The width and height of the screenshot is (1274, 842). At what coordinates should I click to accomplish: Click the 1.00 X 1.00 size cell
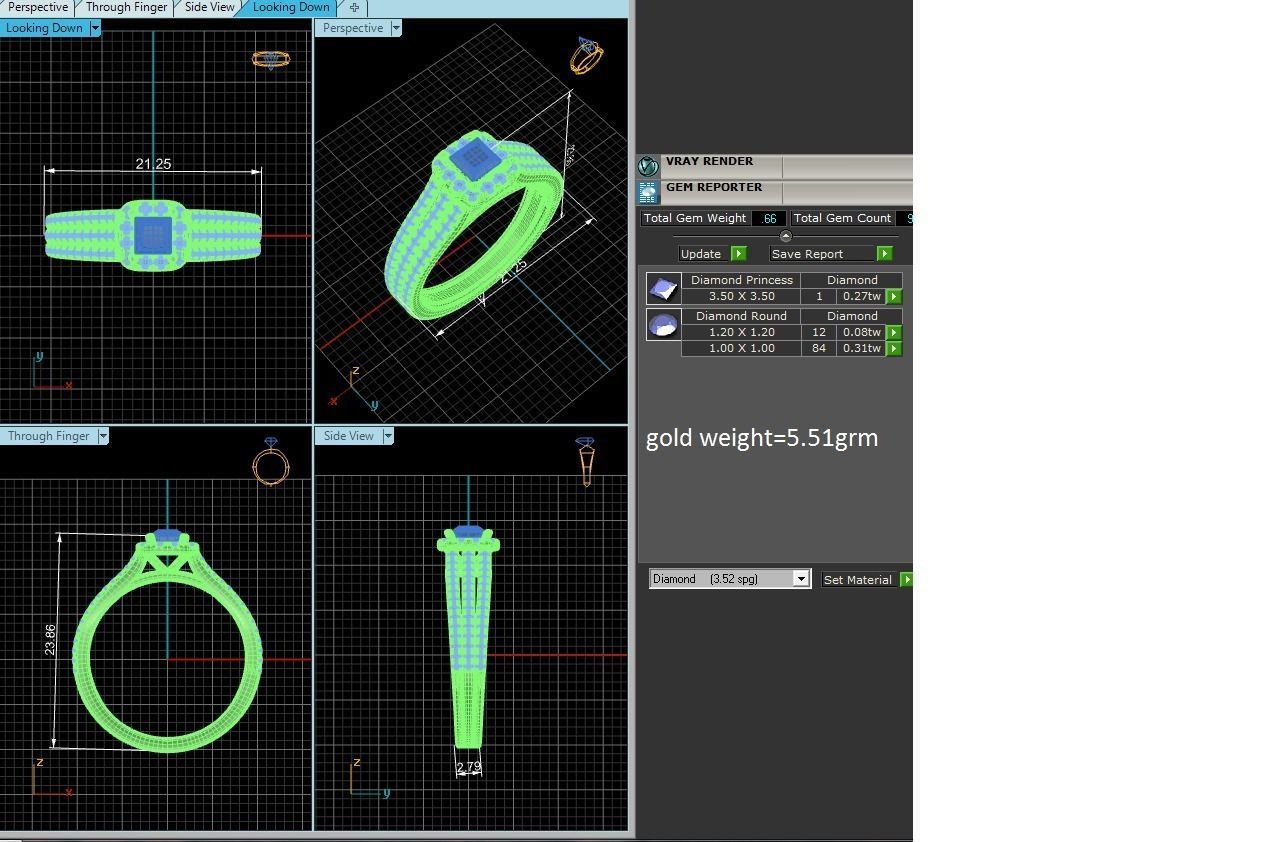pos(741,348)
